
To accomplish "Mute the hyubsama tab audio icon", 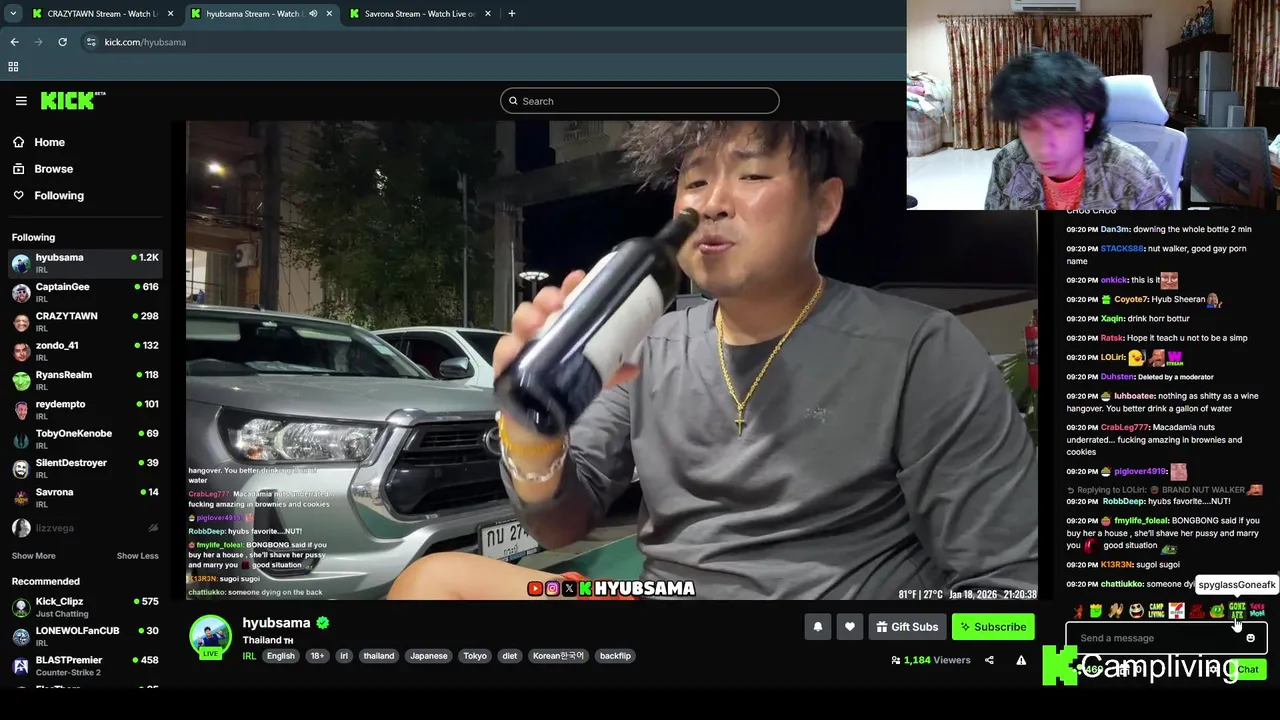I will coord(312,14).
